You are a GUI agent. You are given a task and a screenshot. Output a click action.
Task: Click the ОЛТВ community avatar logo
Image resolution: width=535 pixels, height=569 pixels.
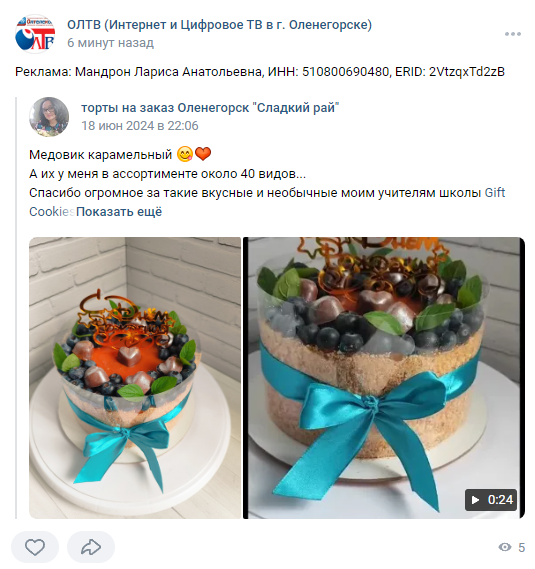[35, 34]
